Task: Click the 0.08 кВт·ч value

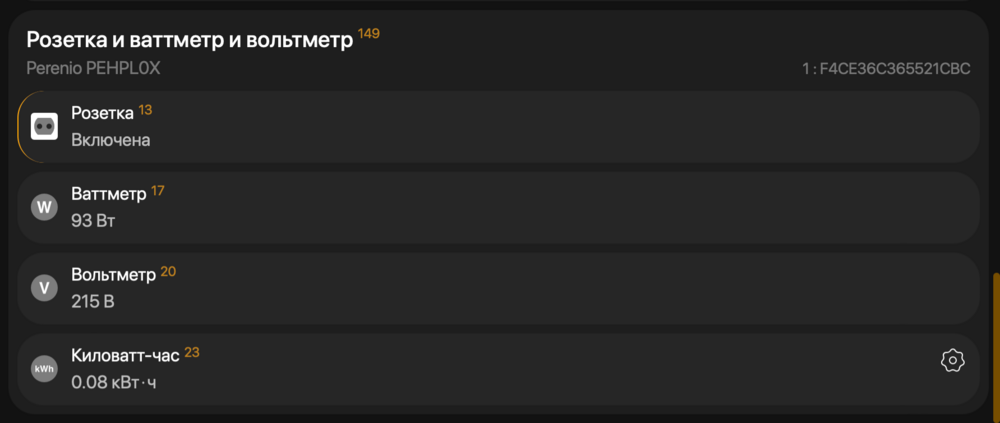Action: [114, 382]
